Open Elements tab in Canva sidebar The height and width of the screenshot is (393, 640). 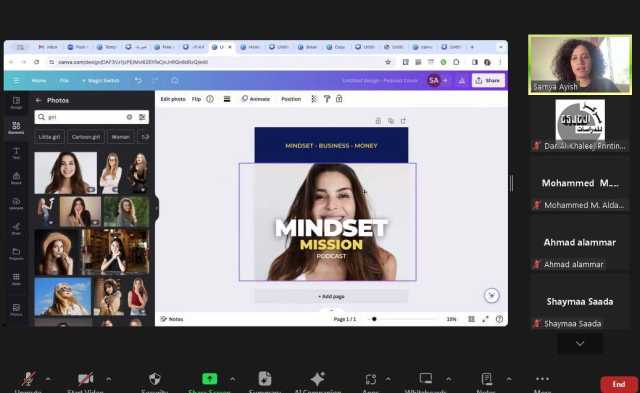tap(16, 127)
